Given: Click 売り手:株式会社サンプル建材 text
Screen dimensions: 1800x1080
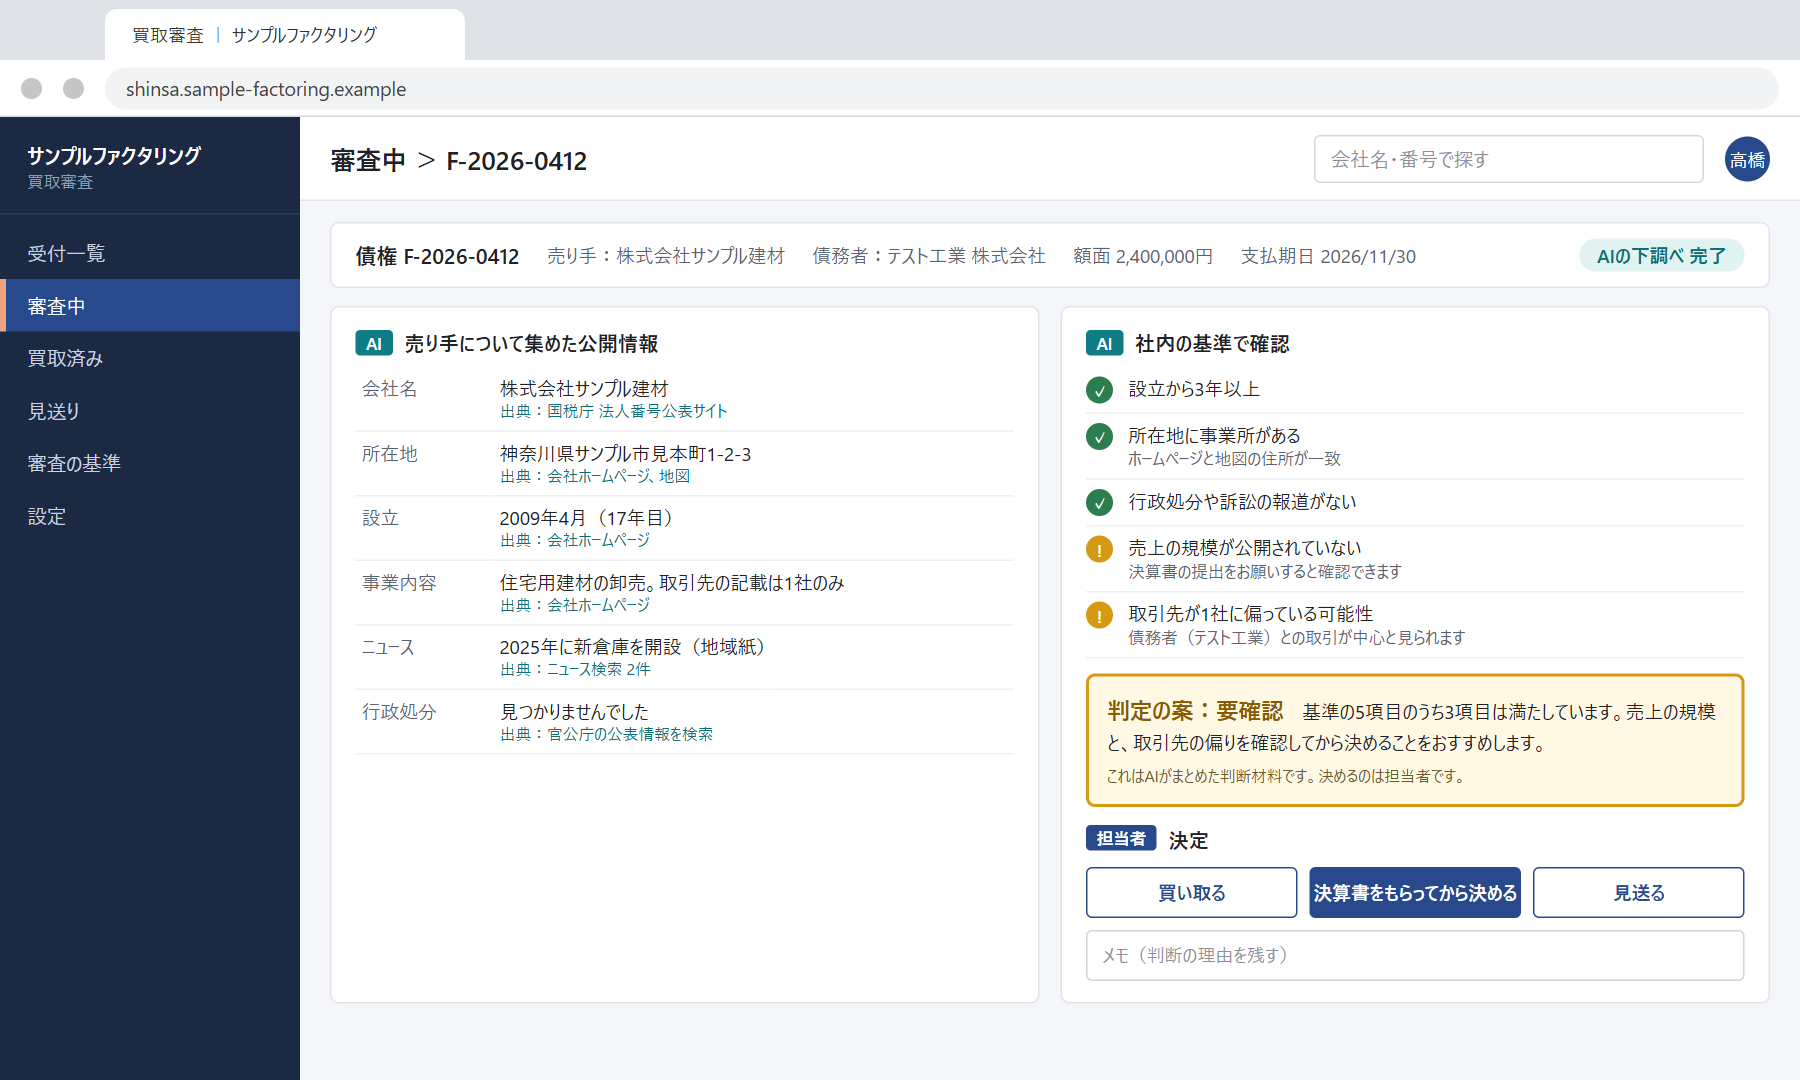Looking at the screenshot, I should [x=666, y=256].
